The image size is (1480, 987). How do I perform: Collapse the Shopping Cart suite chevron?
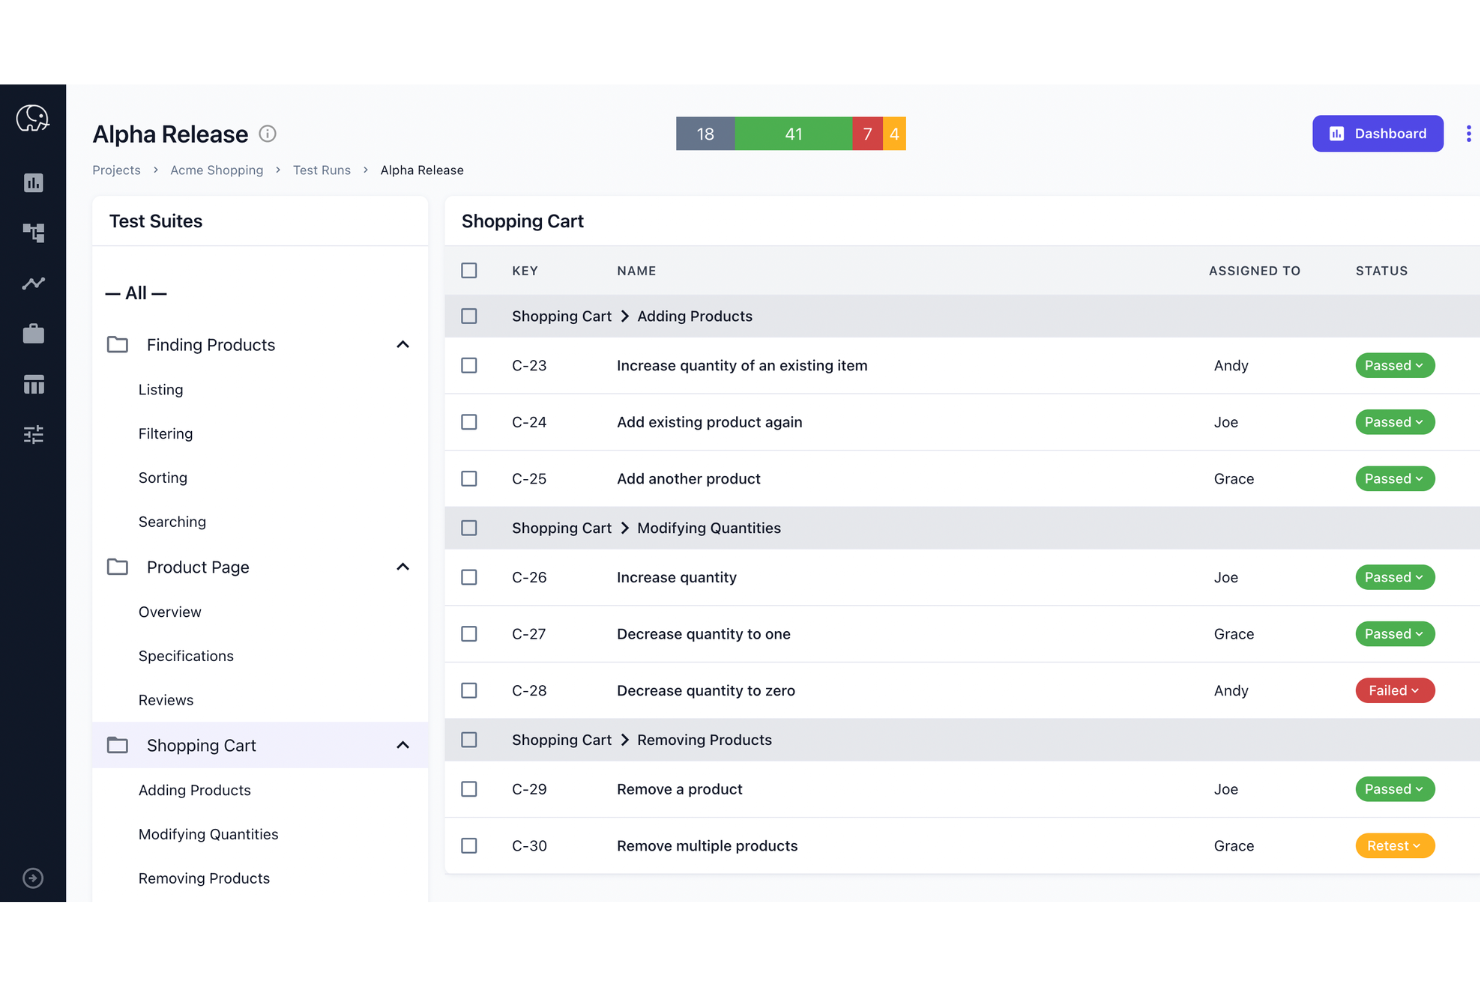(402, 745)
